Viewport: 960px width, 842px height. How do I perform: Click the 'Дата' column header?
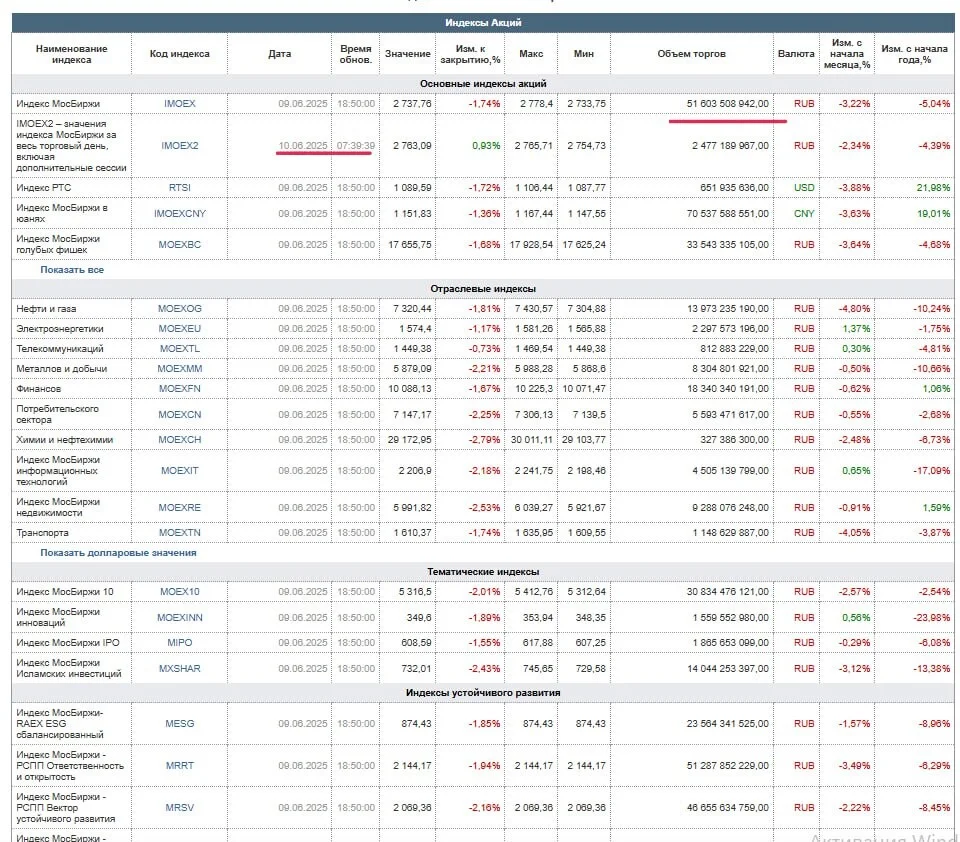[279, 54]
